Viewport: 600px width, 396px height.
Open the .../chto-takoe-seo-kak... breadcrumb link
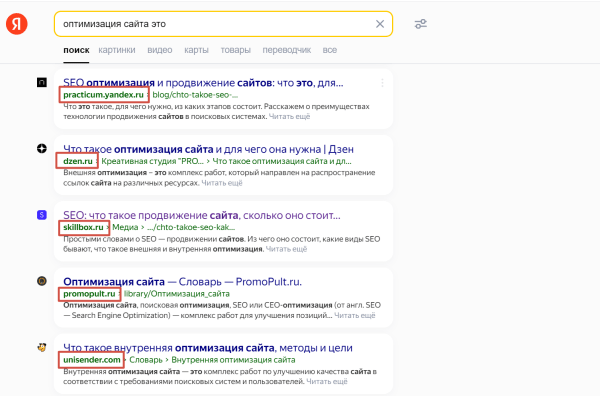[x=191, y=227]
